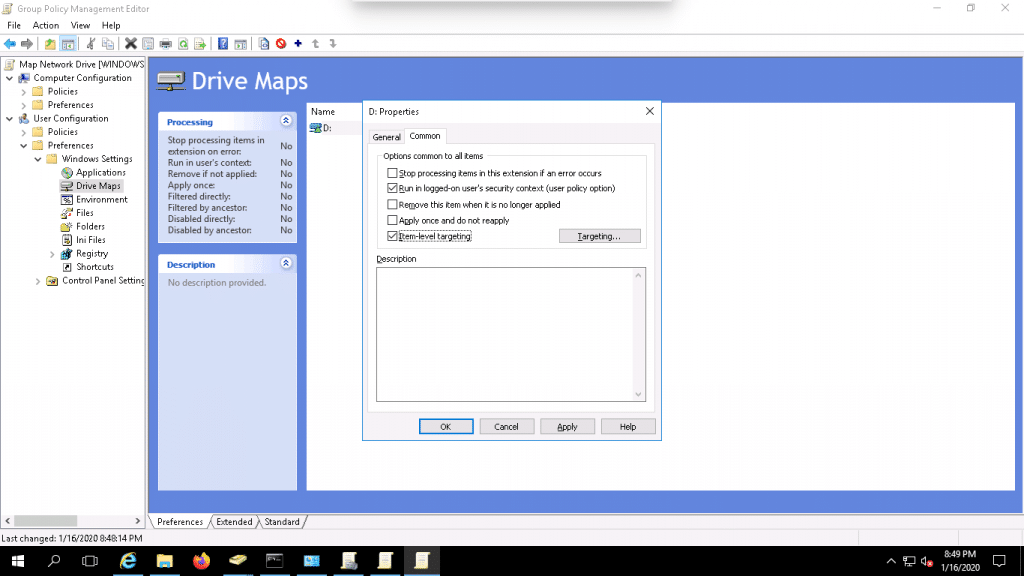Collapse the Computer Configuration tree node

[x=10, y=78]
